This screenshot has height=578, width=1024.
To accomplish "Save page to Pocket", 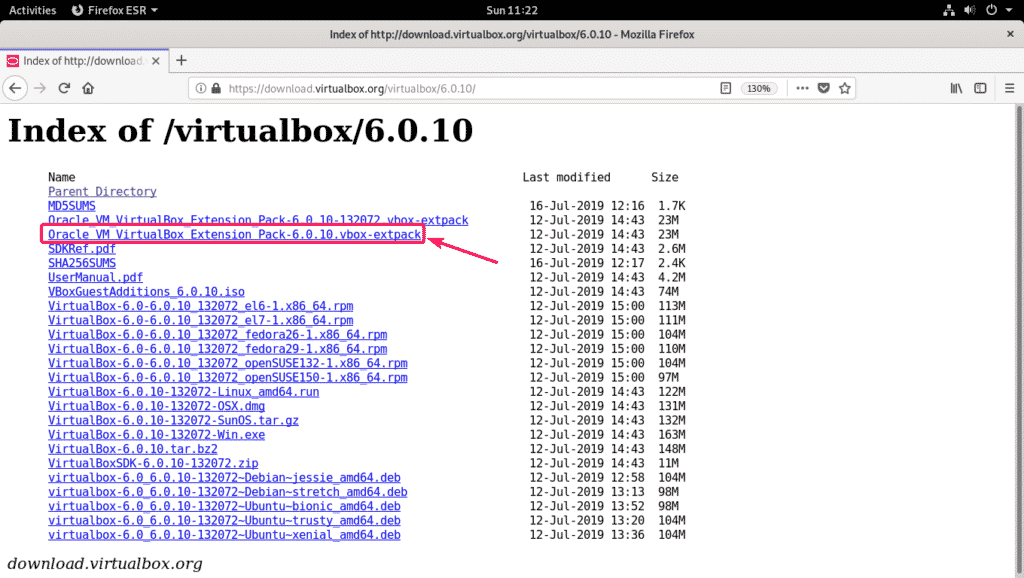I will [x=824, y=88].
